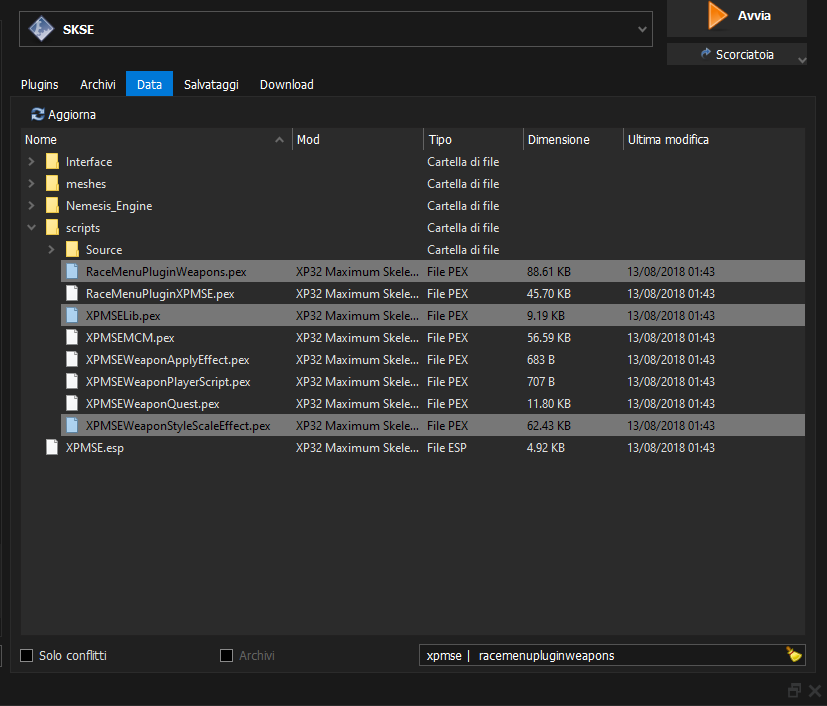Select XPMSEWeaponQuest.pex file name

[x=152, y=404]
